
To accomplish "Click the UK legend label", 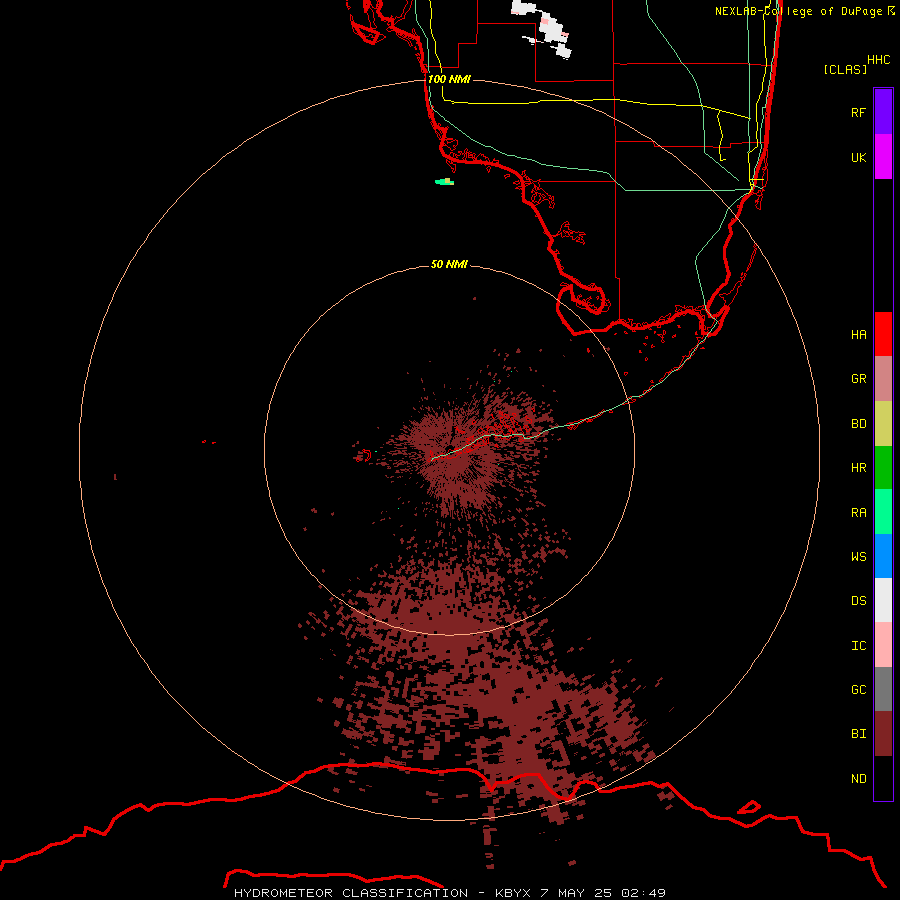I will (x=858, y=157).
